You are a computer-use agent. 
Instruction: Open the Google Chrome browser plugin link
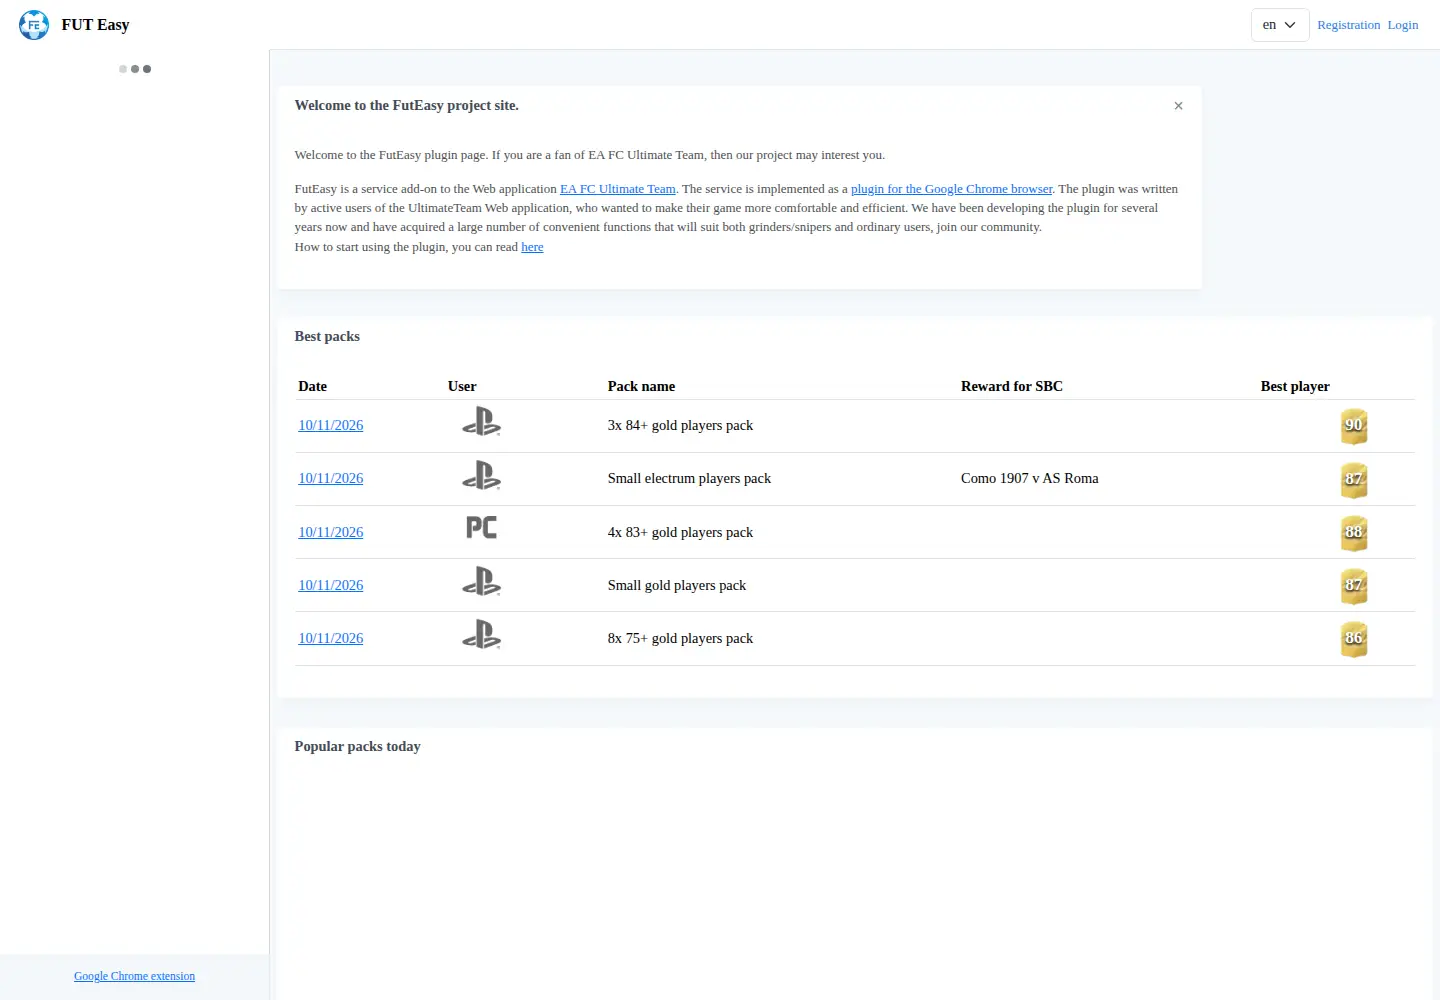pos(951,189)
